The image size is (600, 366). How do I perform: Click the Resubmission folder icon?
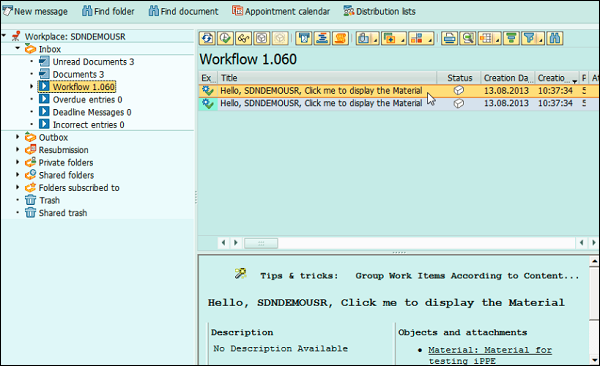pos(30,150)
